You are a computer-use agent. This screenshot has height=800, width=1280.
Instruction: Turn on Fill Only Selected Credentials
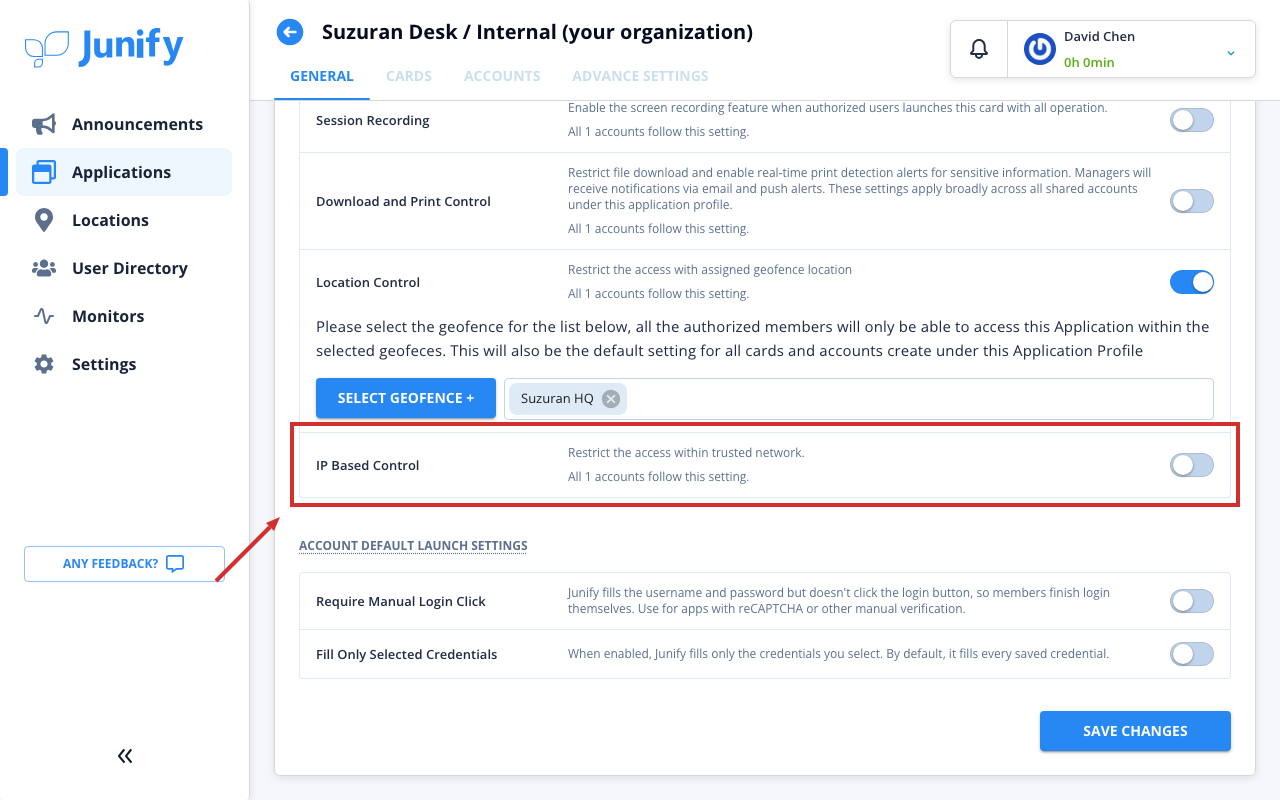click(x=1192, y=654)
